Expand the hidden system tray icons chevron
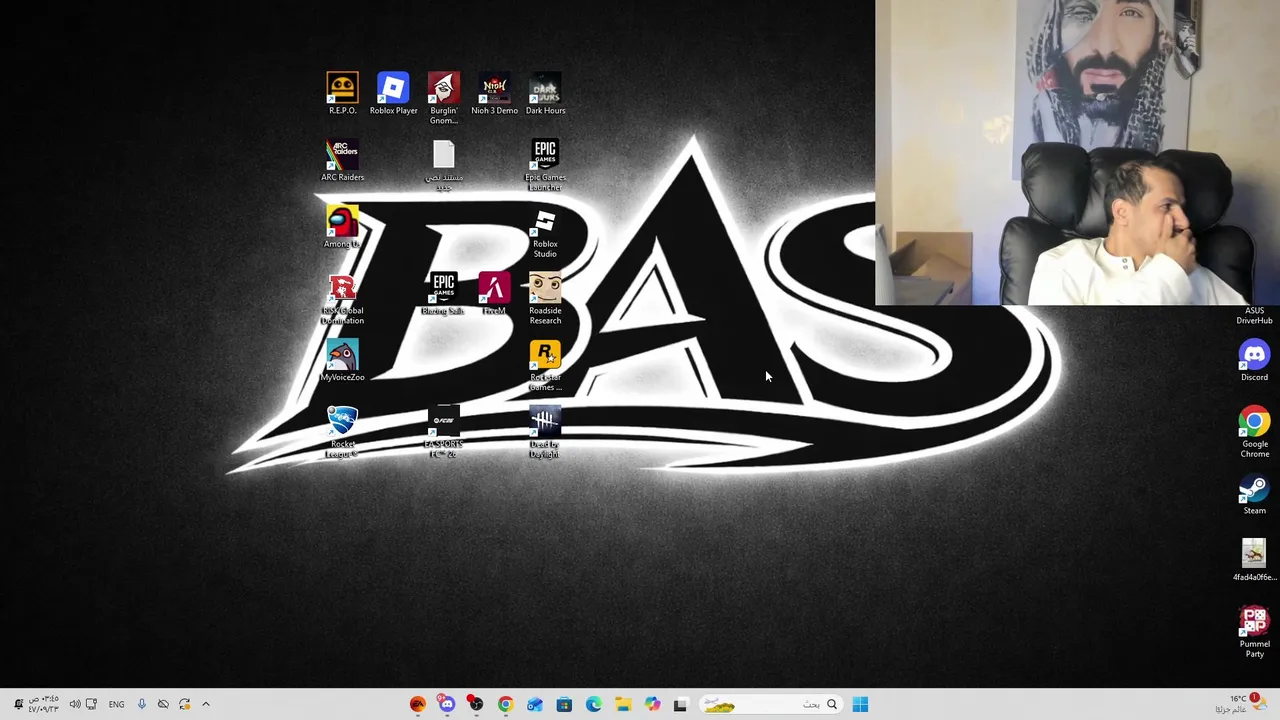Image resolution: width=1280 pixels, height=720 pixels. tap(206, 704)
